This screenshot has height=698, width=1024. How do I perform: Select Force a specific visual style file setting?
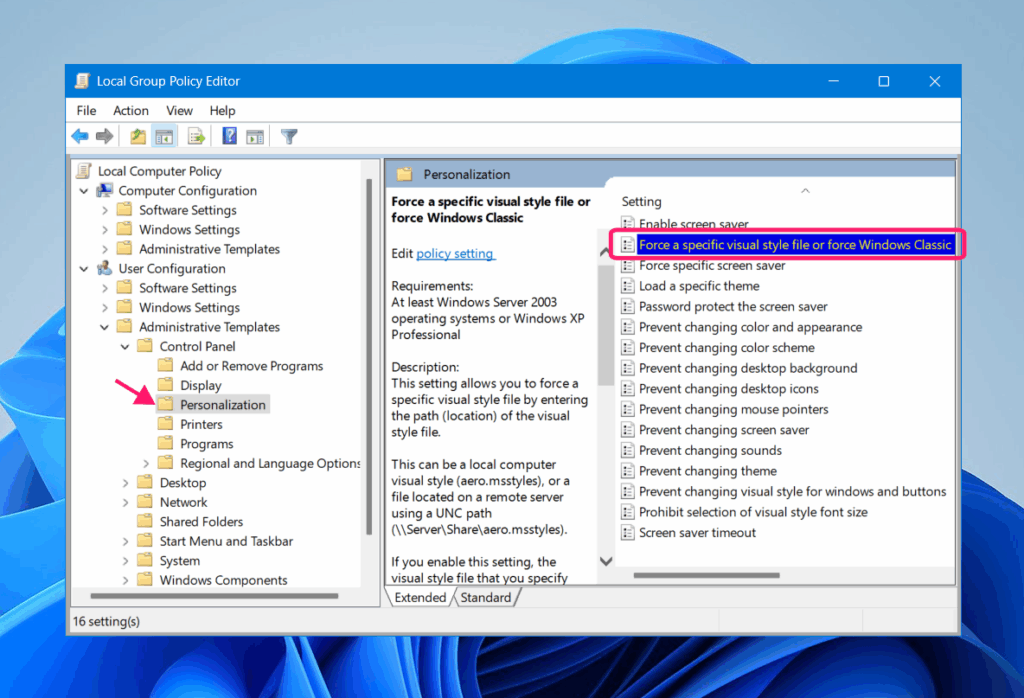pyautogui.click(x=795, y=245)
